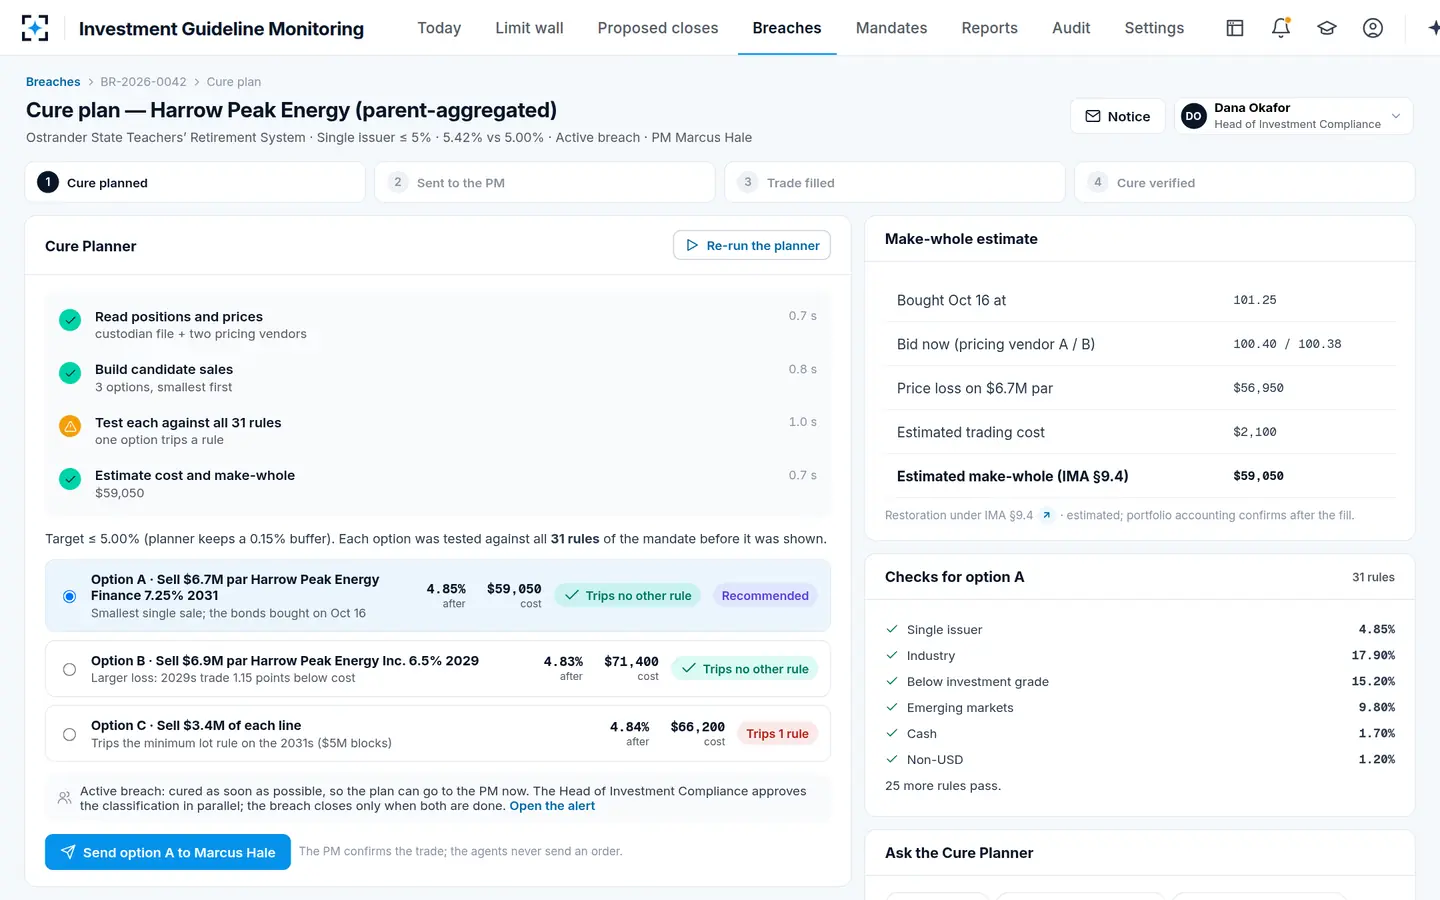Open the layout panel icon
Image resolution: width=1440 pixels, height=900 pixels.
coord(1235,28)
